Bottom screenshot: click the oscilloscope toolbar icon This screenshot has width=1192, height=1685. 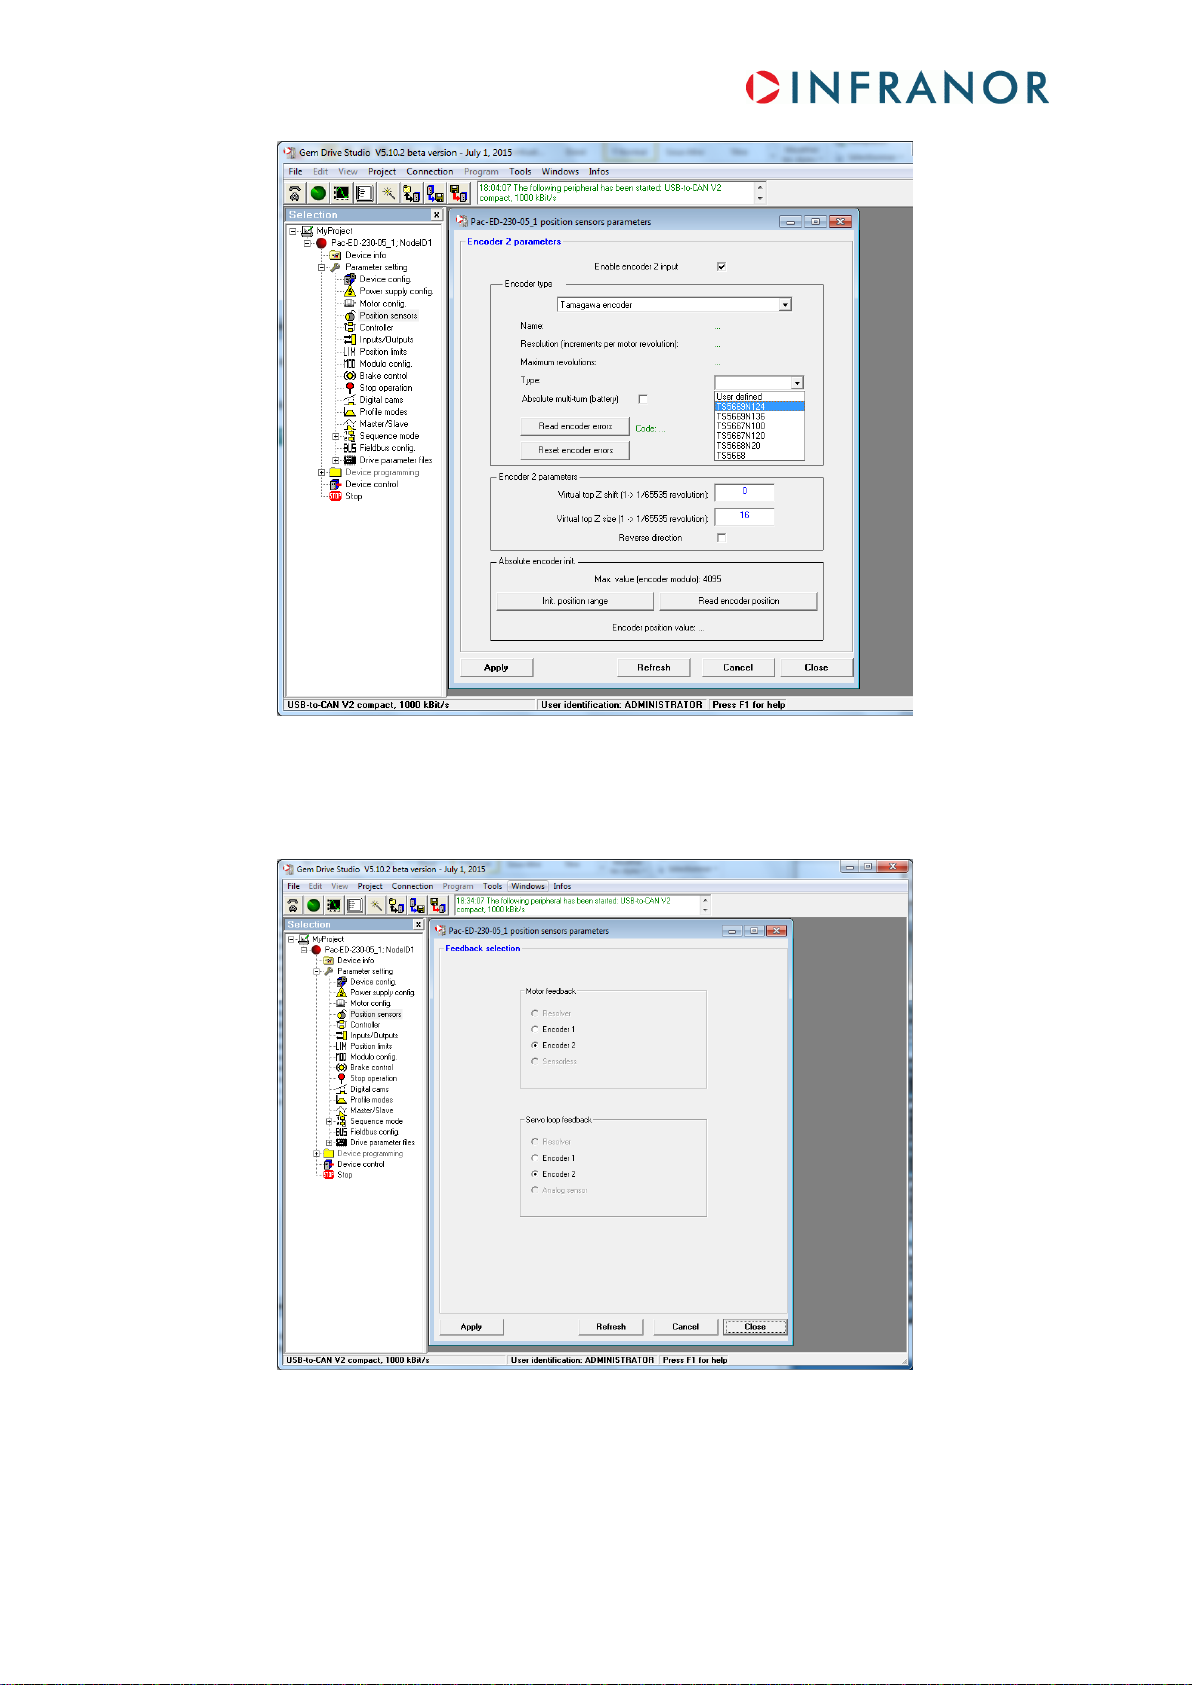click(x=334, y=905)
